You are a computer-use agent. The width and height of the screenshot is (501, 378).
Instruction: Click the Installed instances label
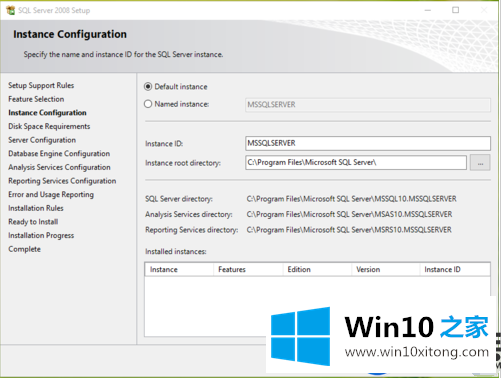176,252
